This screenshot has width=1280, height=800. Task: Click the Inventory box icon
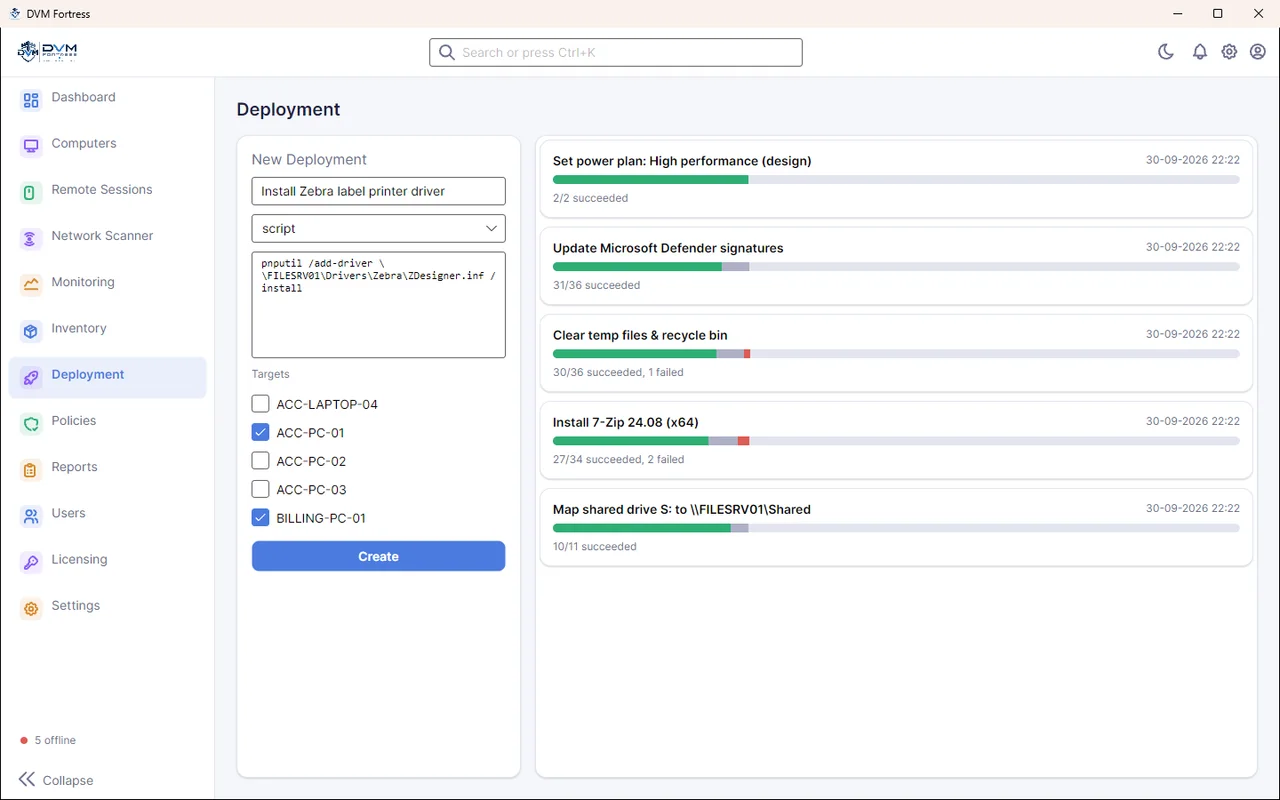(31, 330)
